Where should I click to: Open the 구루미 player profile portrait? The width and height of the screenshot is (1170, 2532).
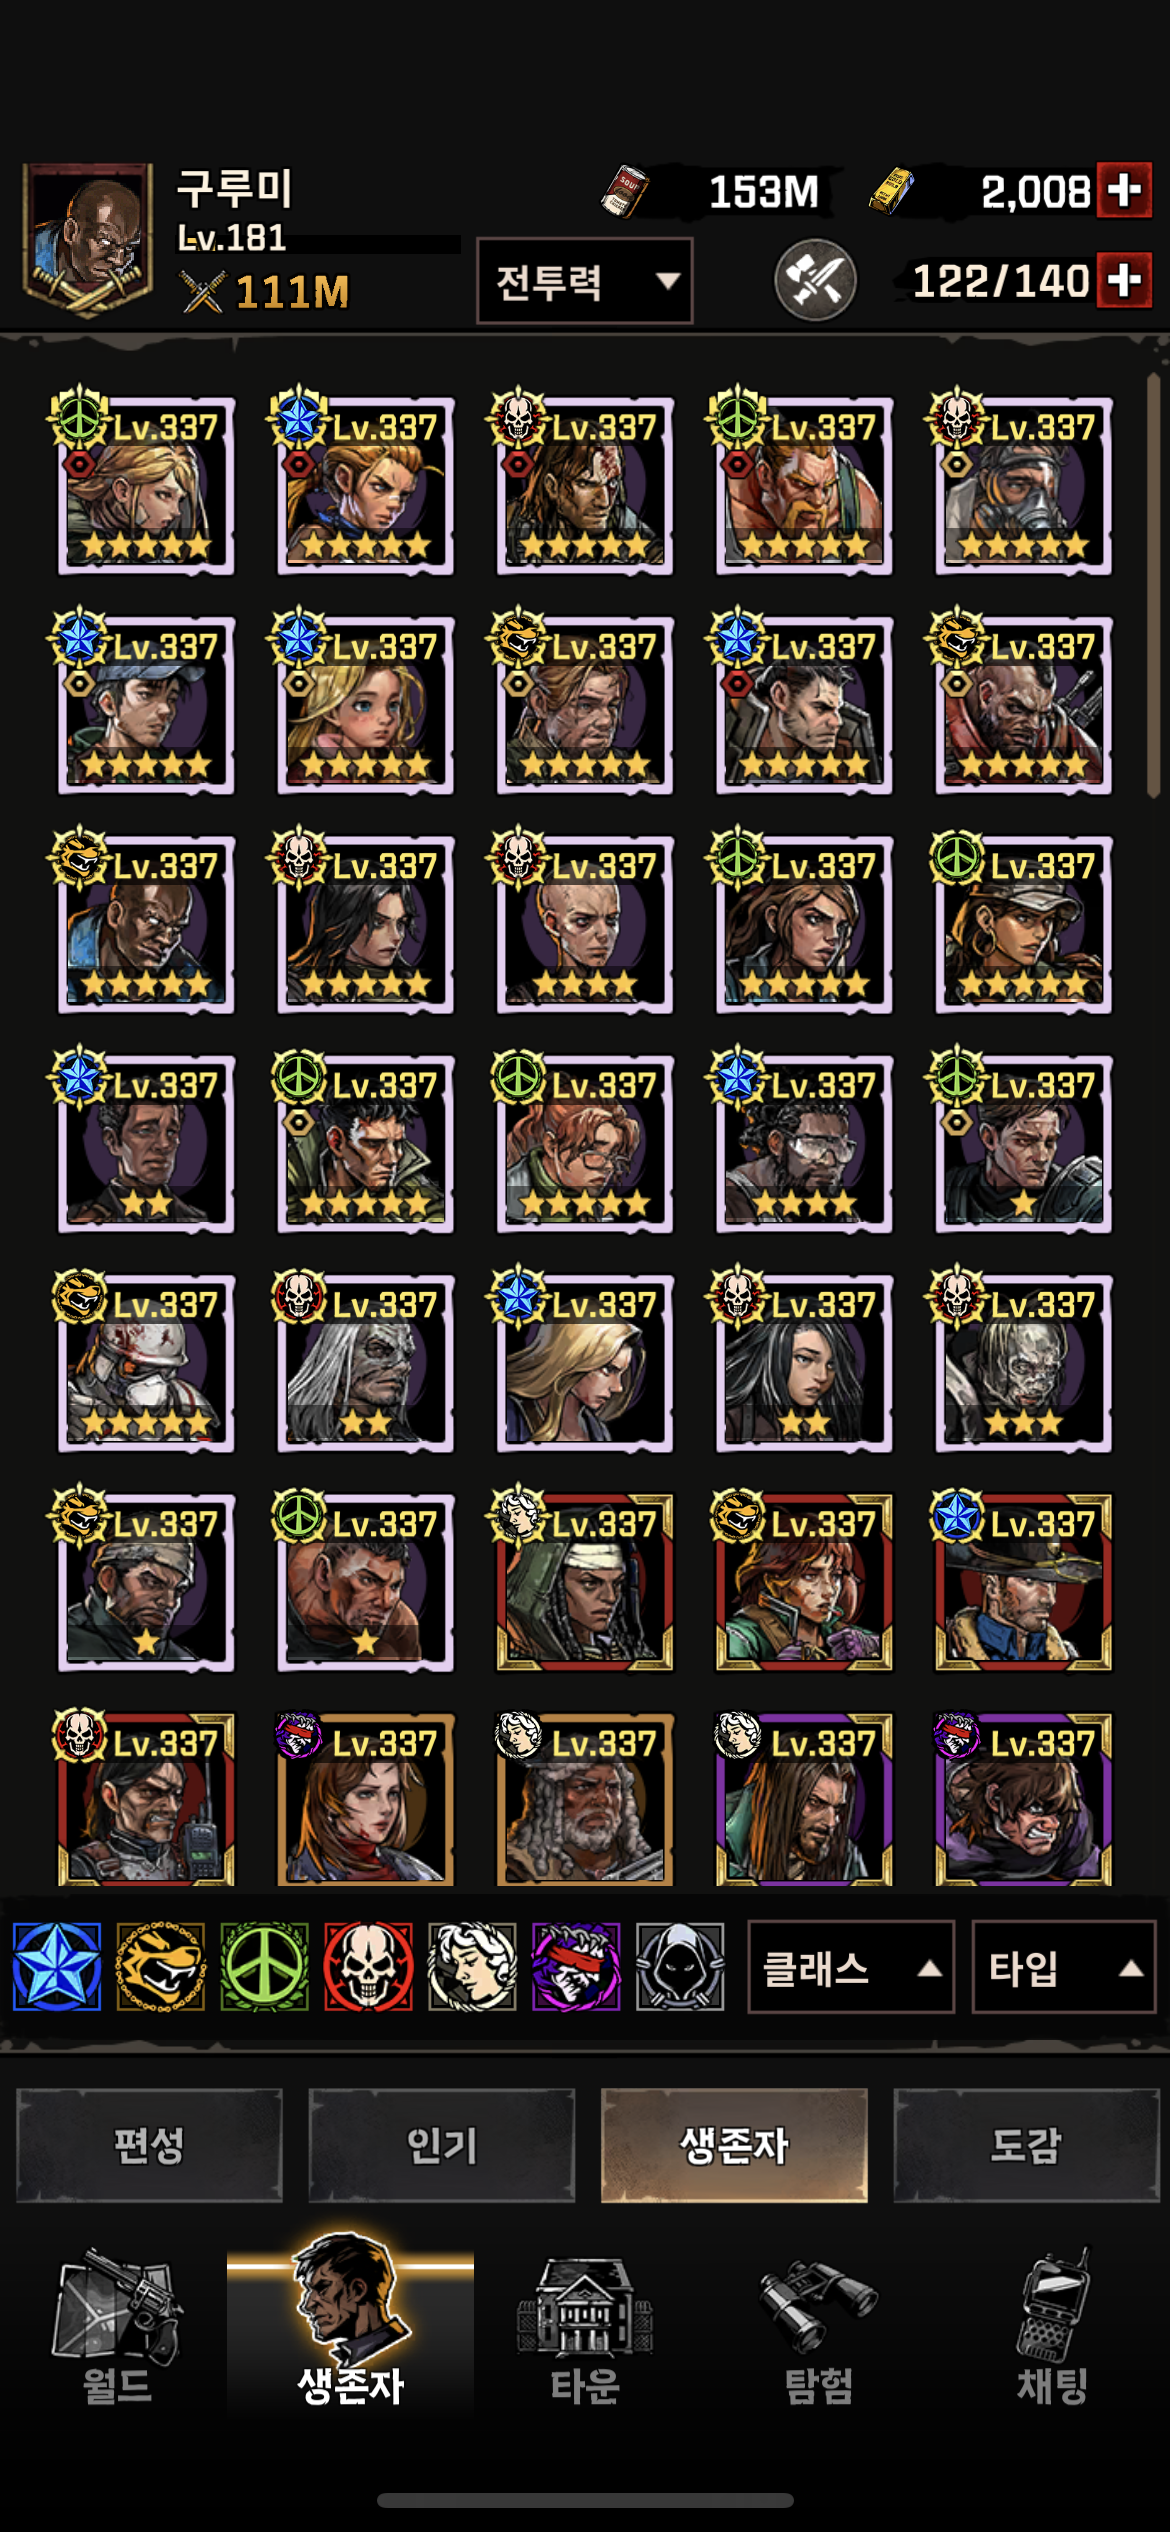click(88, 239)
